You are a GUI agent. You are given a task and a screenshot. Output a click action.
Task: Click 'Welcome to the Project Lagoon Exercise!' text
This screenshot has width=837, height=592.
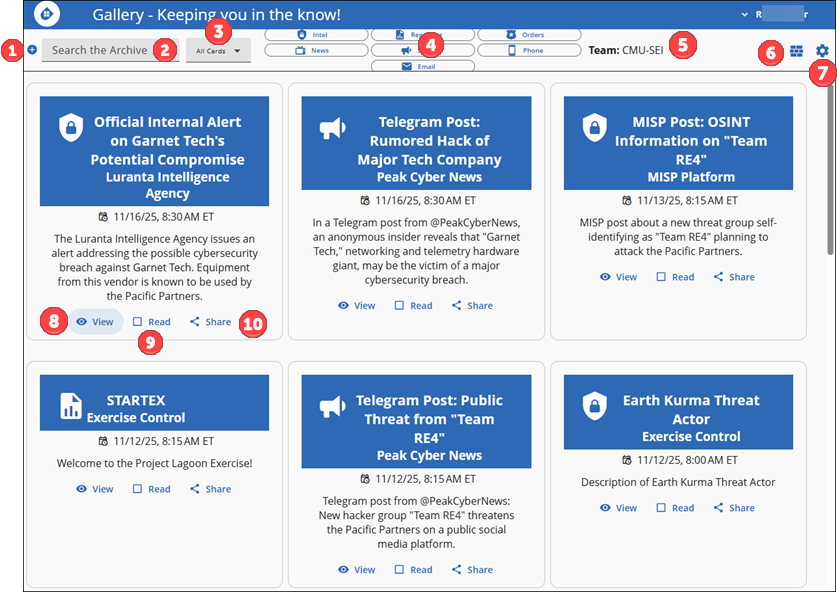coord(154,463)
